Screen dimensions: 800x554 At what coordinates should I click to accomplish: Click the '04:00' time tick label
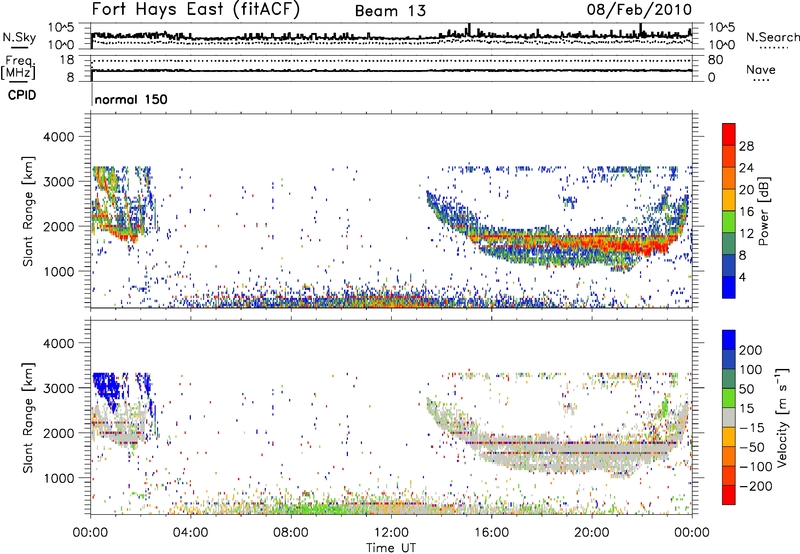pyautogui.click(x=190, y=533)
